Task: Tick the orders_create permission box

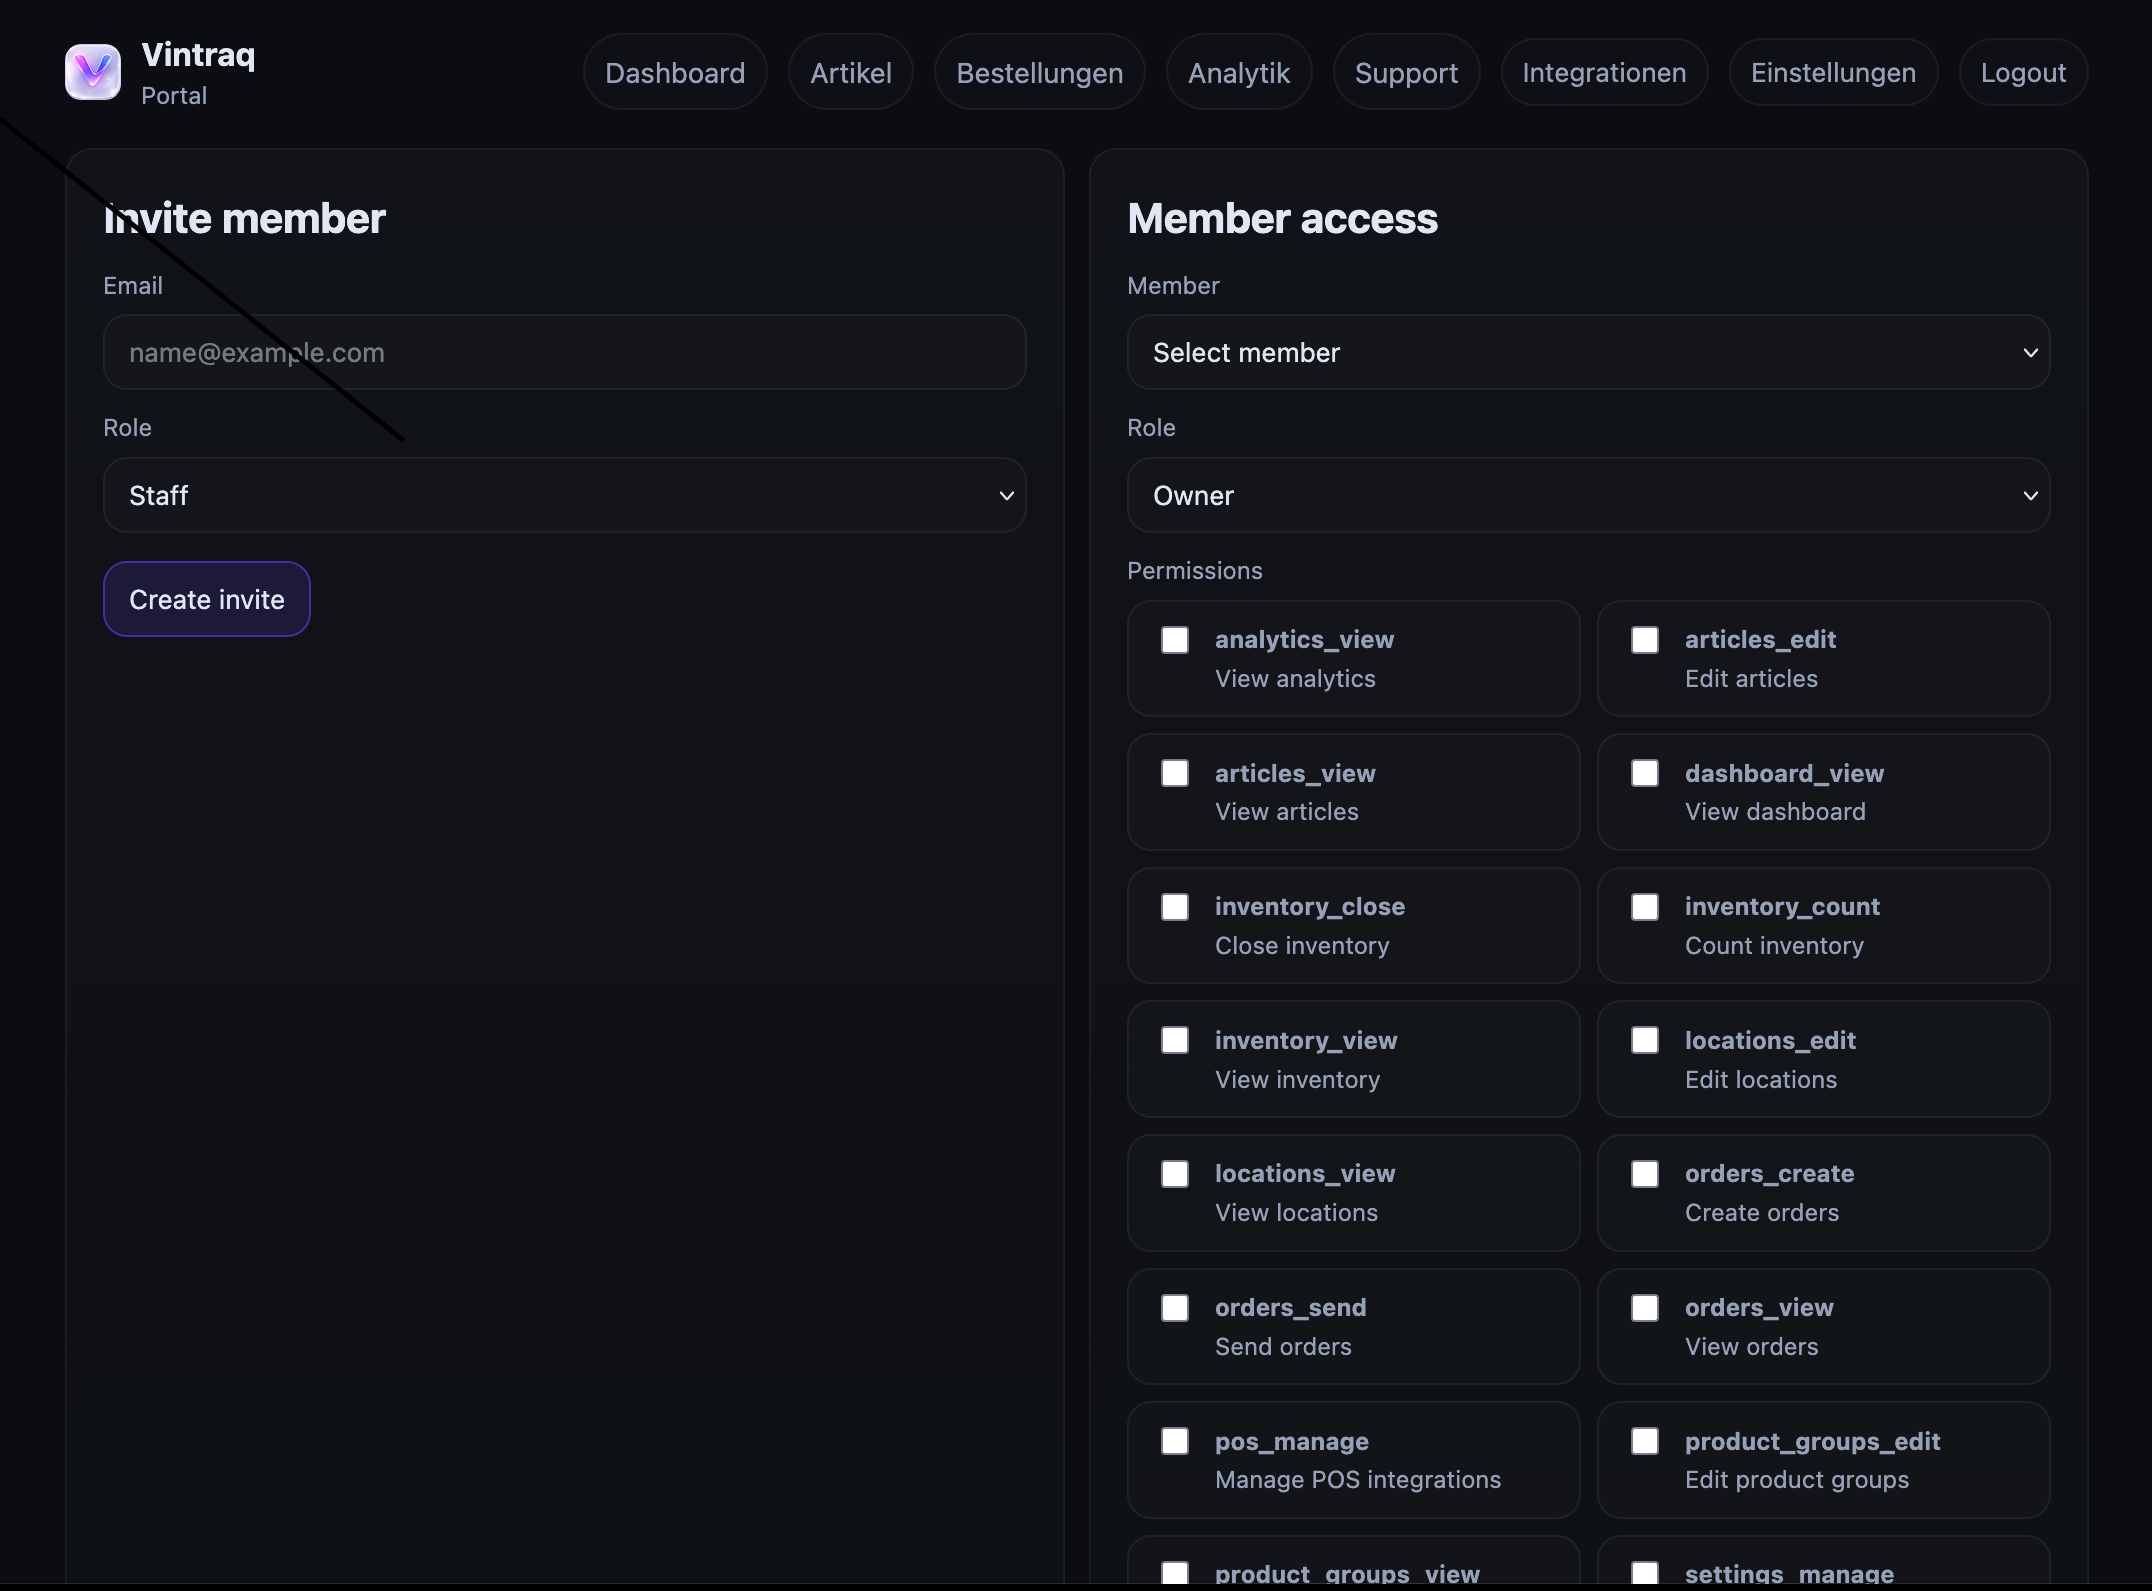Action: 1644,1174
